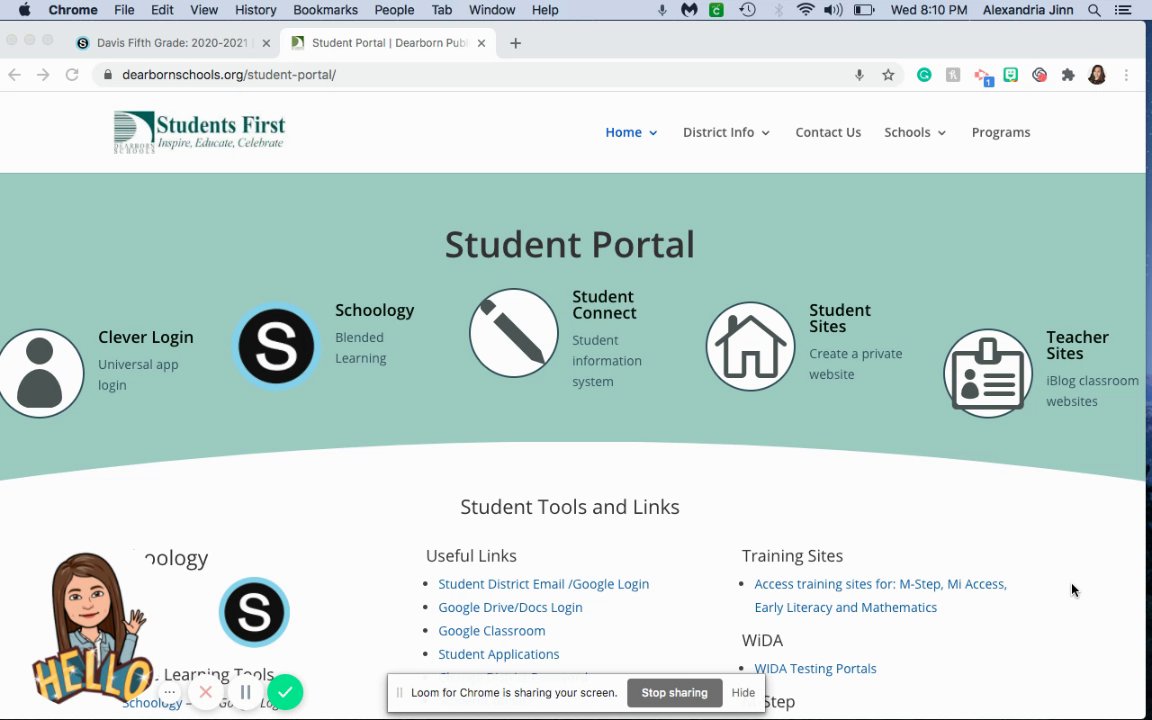Open the M-Step training sites link
The width and height of the screenshot is (1152, 720).
[x=880, y=596]
